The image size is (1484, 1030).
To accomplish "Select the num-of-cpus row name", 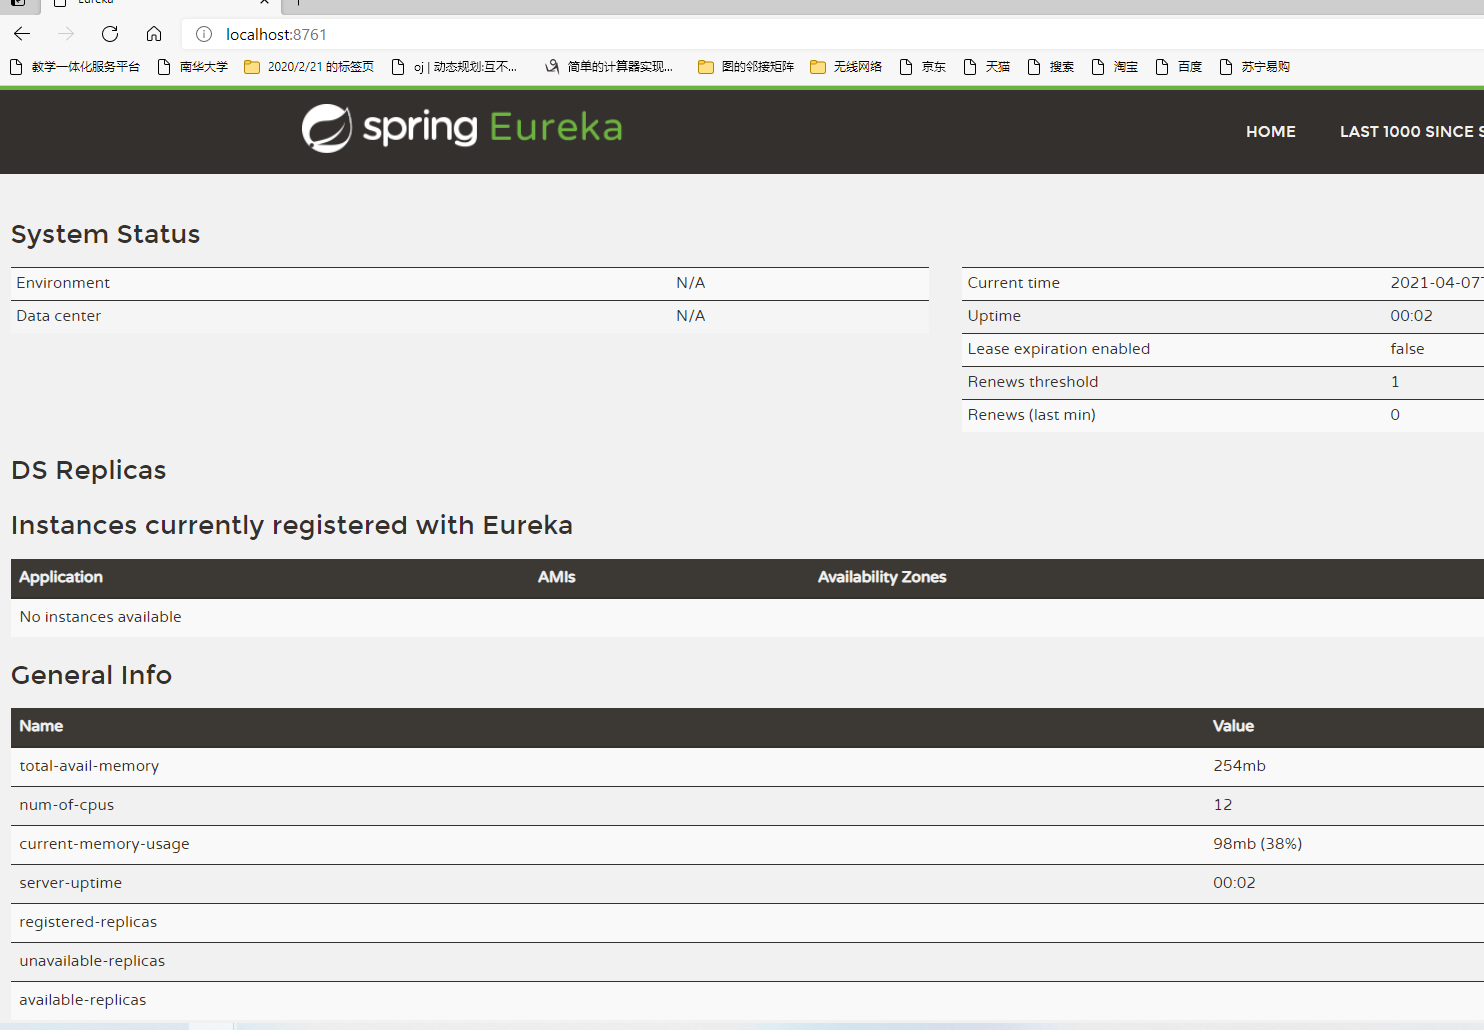I will (x=67, y=805).
